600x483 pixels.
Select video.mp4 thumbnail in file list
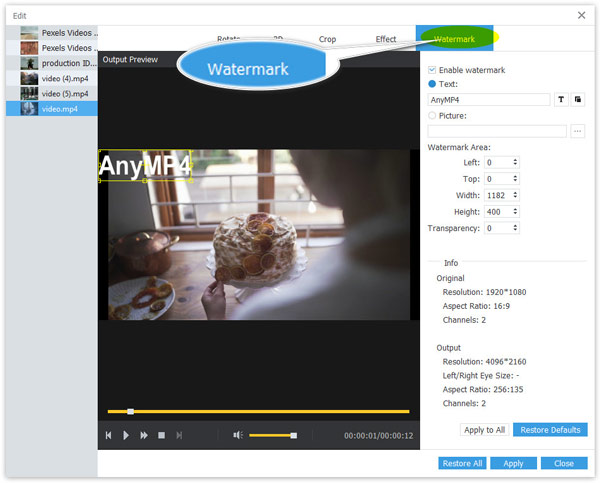(x=29, y=109)
